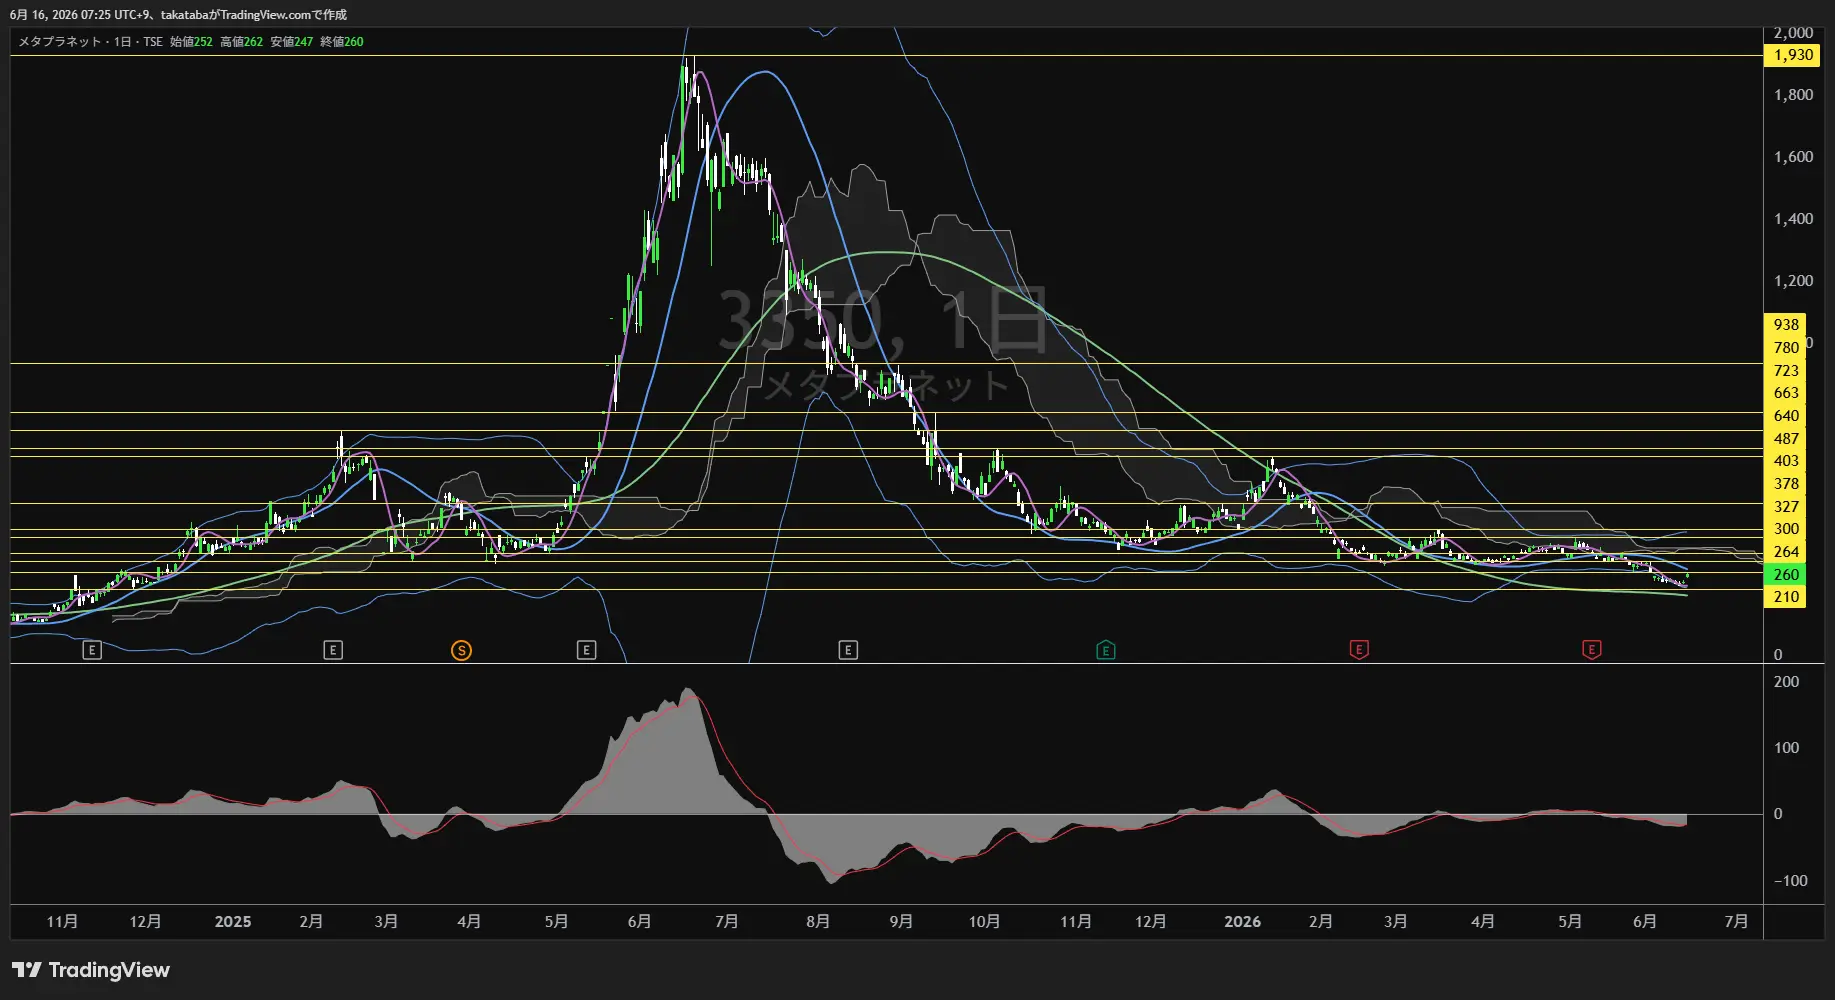Click 200 on the indicator scale
The height and width of the screenshot is (1000, 1835).
tap(1786, 682)
